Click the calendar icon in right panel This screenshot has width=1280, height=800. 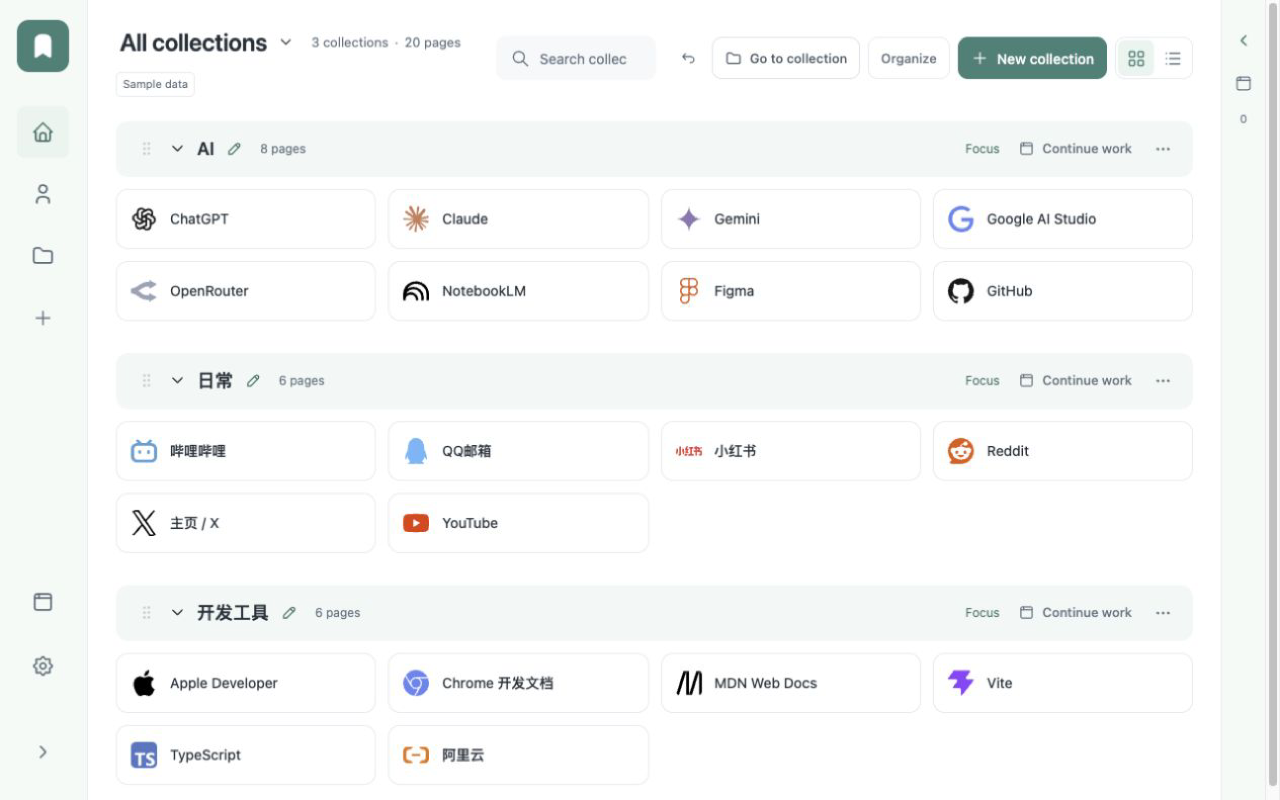(1243, 83)
